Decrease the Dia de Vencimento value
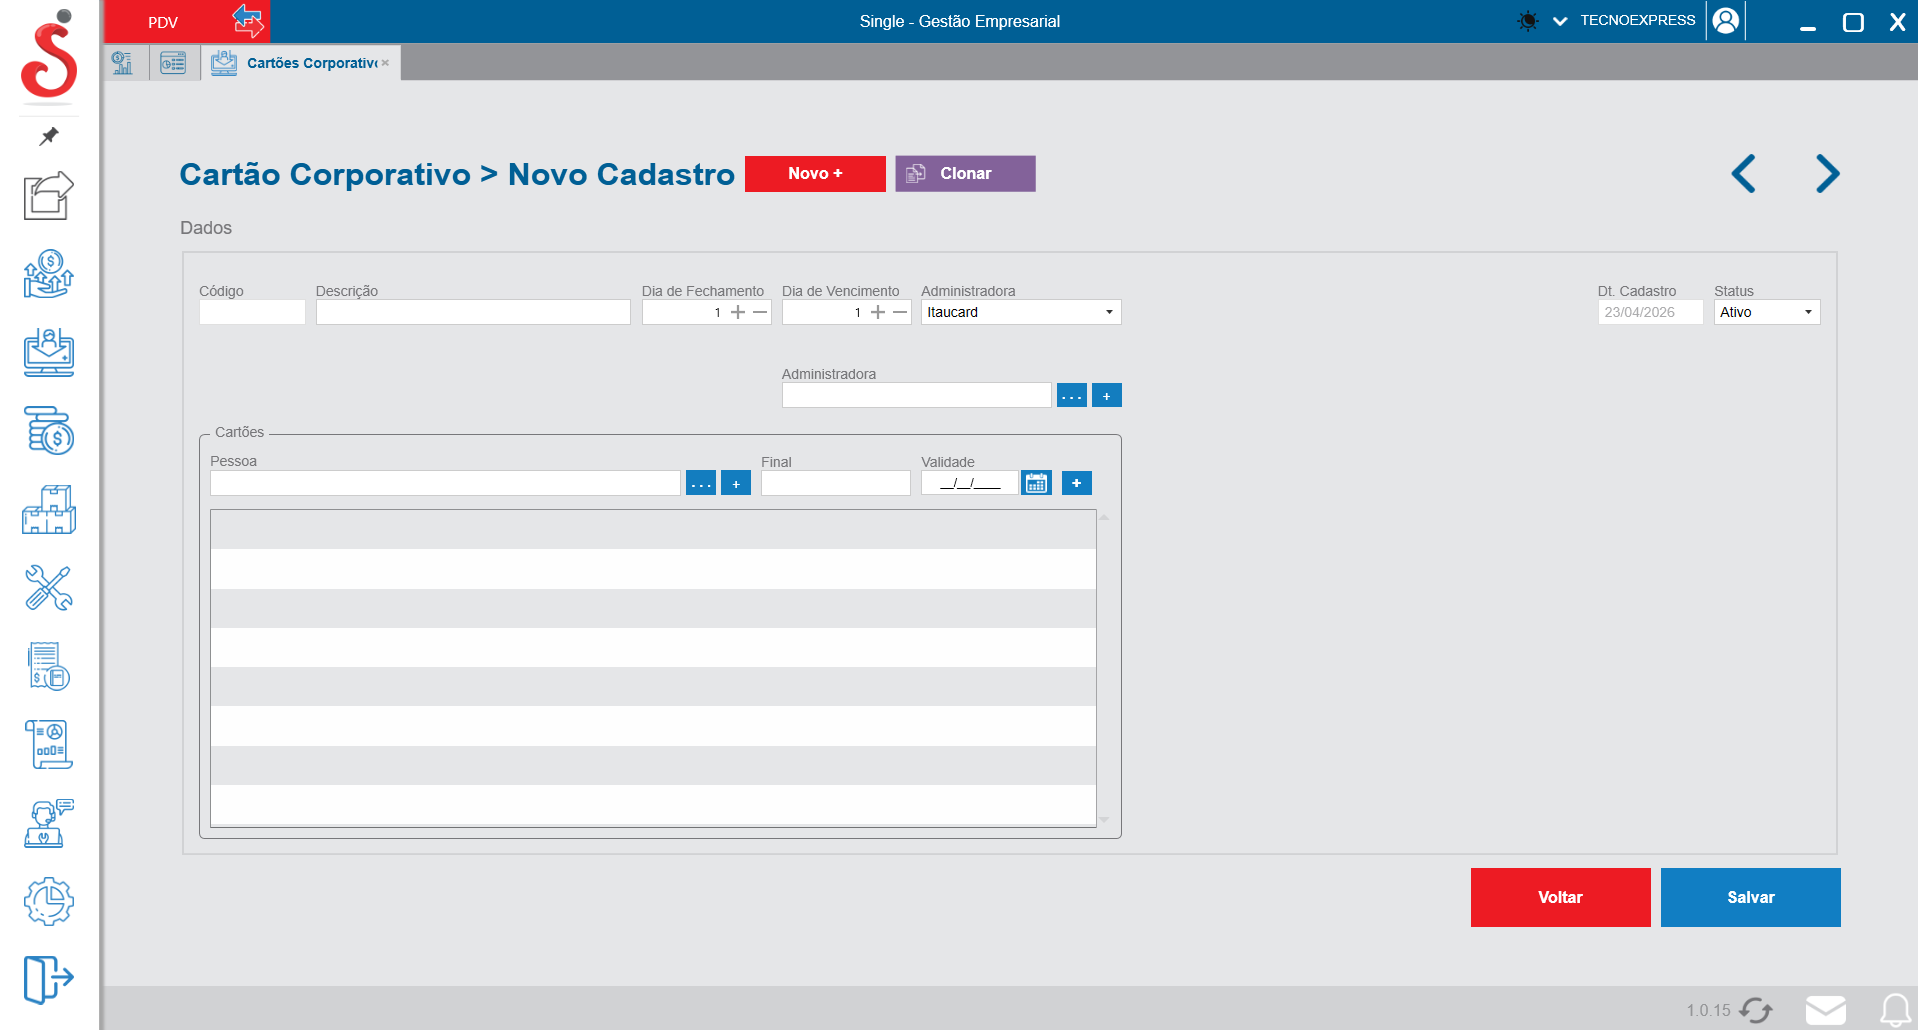The width and height of the screenshot is (1918, 1030). [900, 313]
